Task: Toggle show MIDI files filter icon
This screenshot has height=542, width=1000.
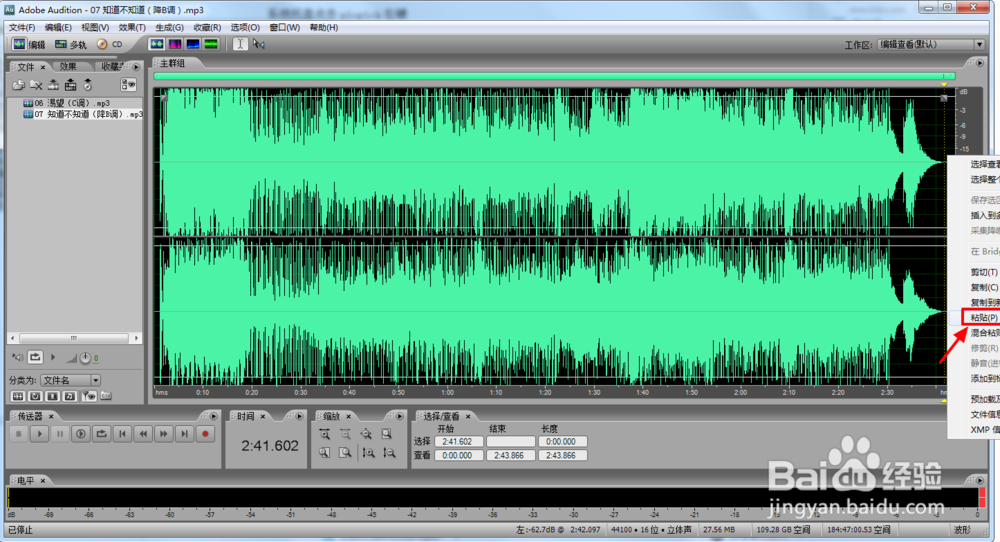Action: point(70,396)
